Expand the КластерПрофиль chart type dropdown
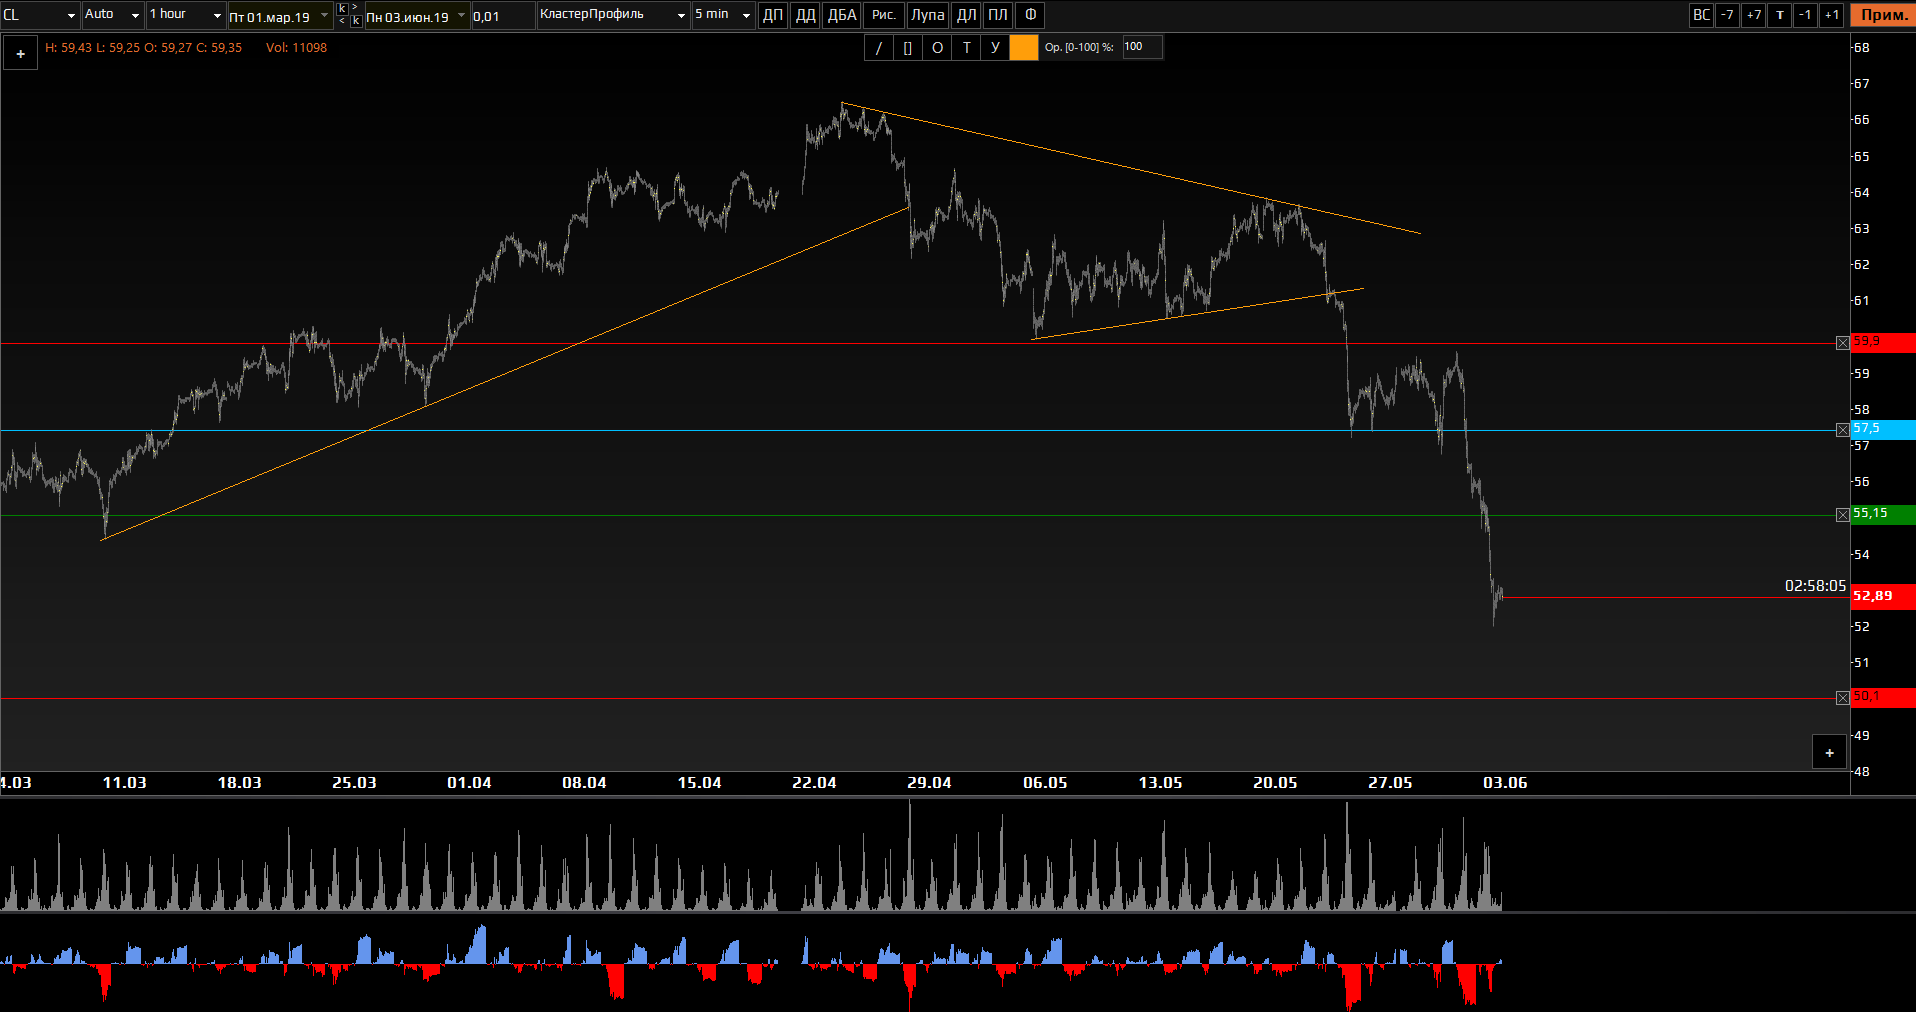 (681, 15)
